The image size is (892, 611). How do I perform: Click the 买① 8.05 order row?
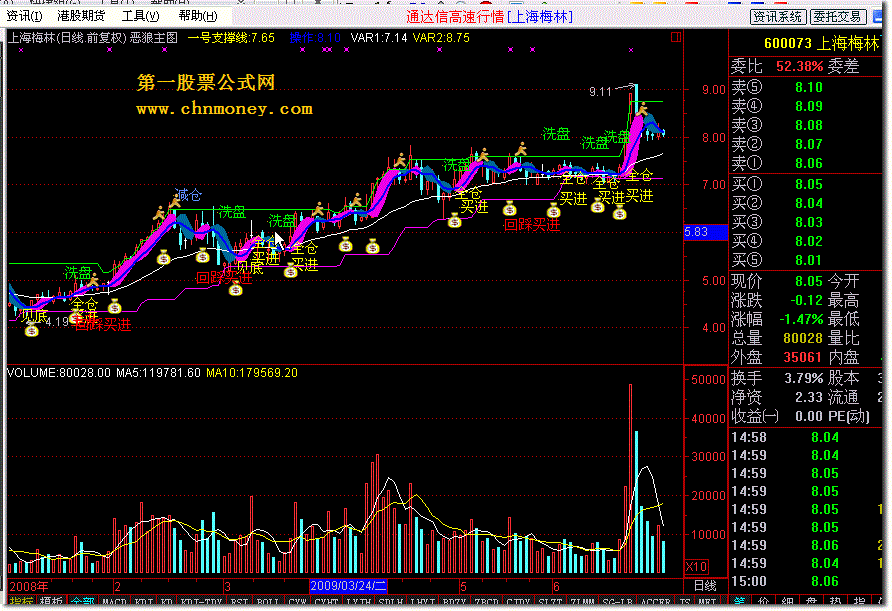(x=805, y=184)
